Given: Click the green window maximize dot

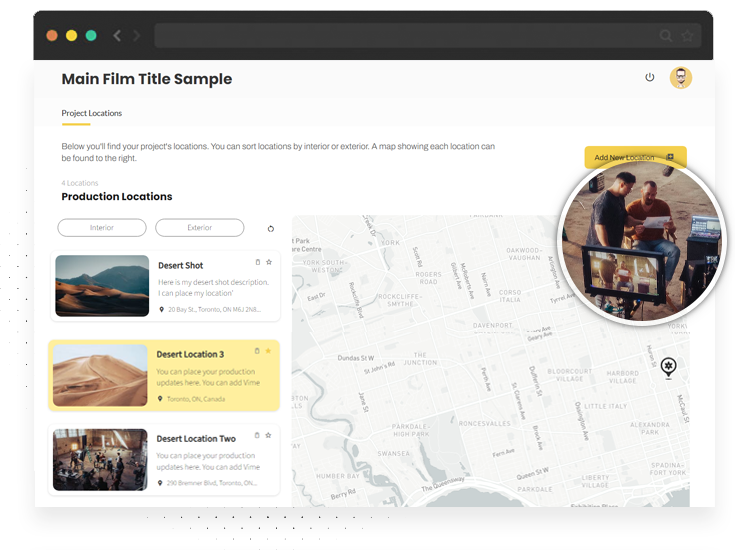Looking at the screenshot, I should [x=91, y=36].
